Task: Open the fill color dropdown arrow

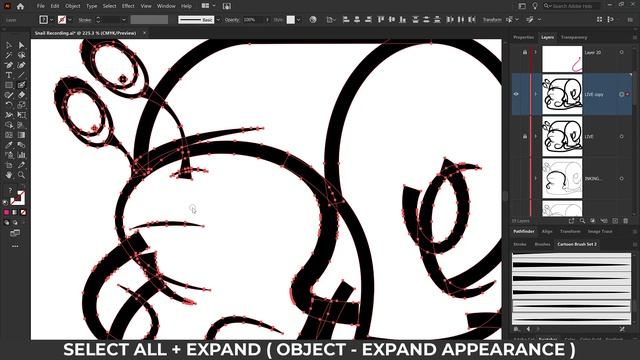Action: 51,20
